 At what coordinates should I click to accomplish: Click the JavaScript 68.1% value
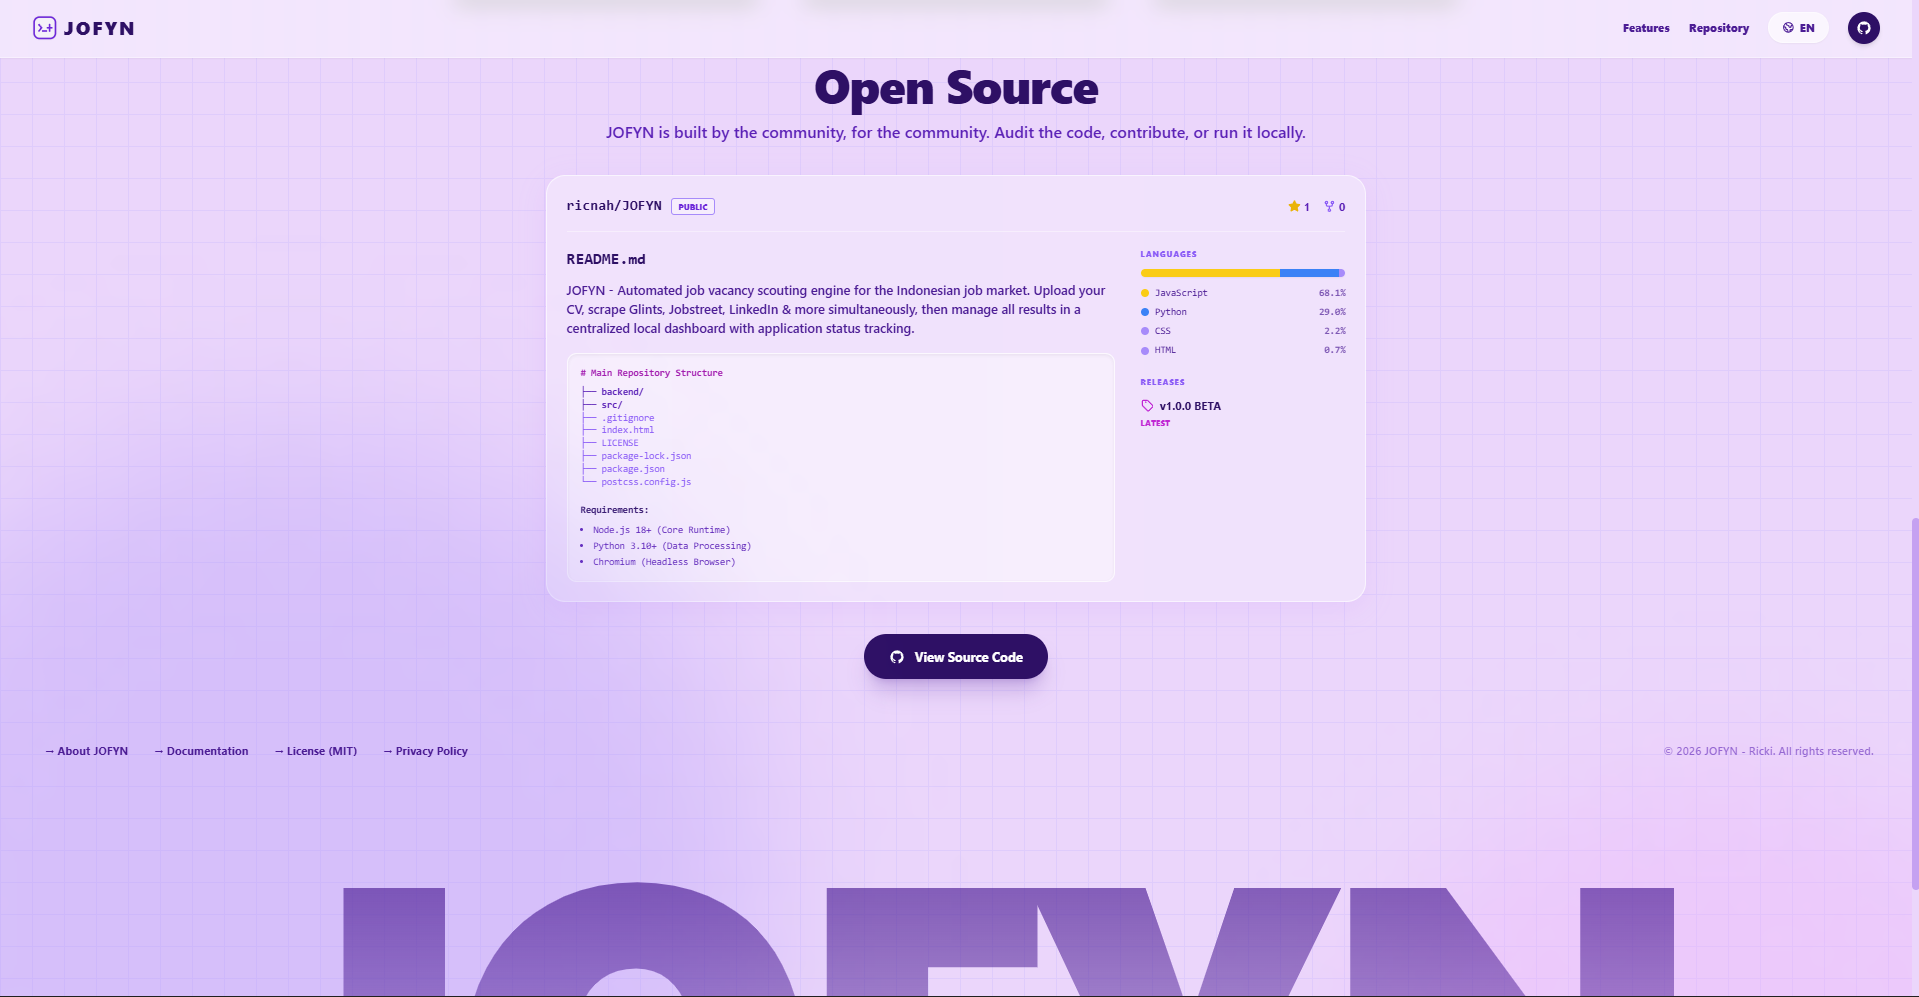pos(1332,293)
